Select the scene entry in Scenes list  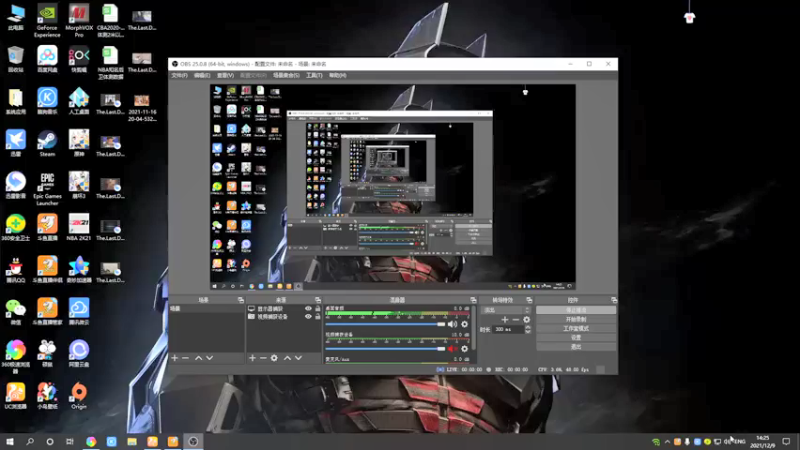tap(207, 309)
